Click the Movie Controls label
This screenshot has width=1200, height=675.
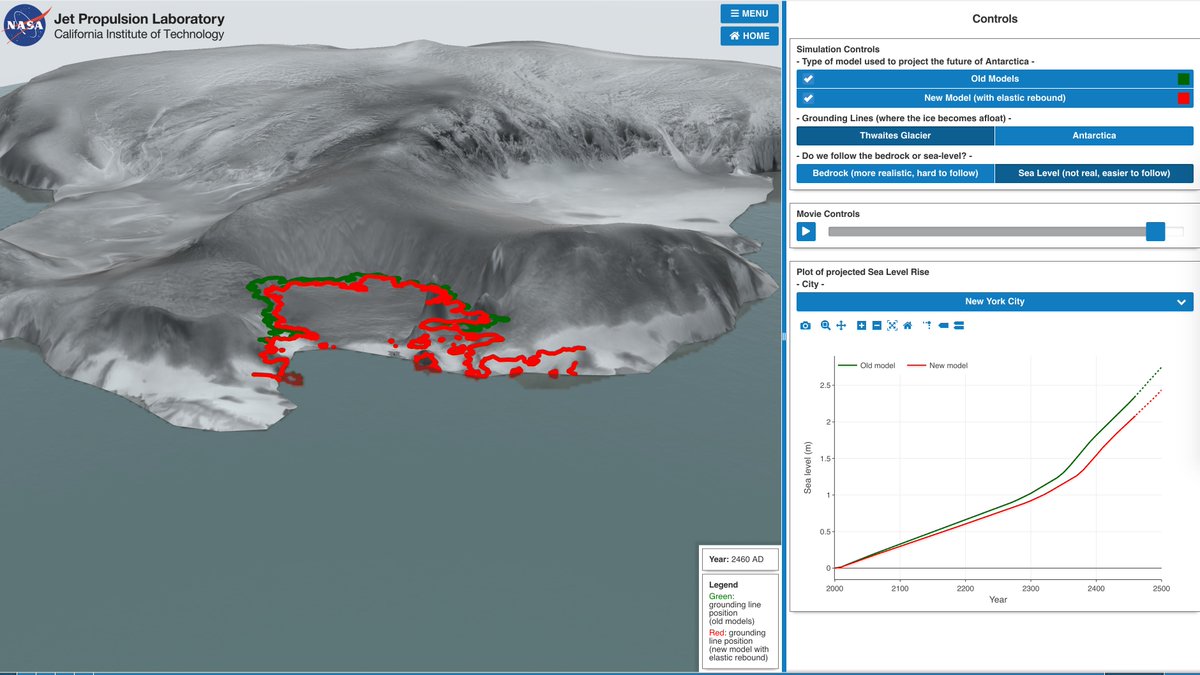pyautogui.click(x=828, y=214)
